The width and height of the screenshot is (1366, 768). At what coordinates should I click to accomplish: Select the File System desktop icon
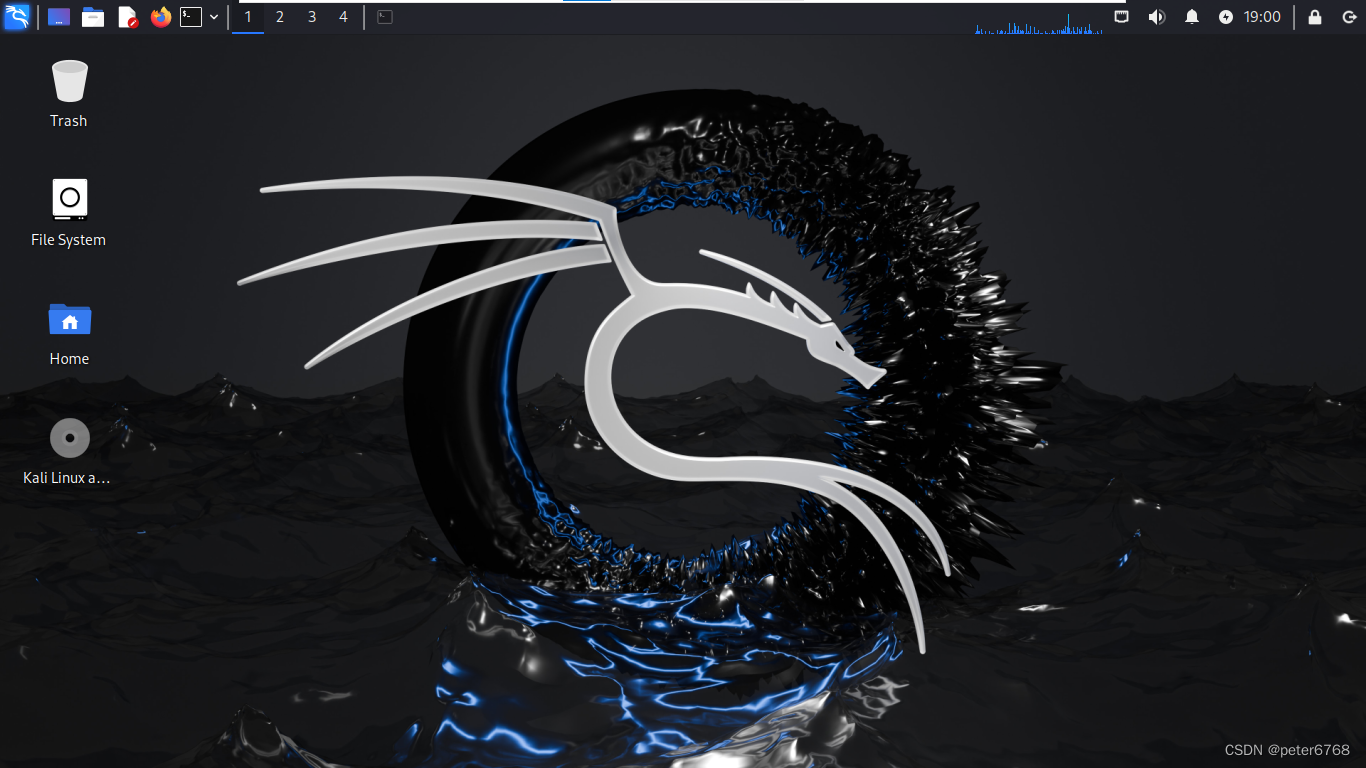pyautogui.click(x=70, y=200)
